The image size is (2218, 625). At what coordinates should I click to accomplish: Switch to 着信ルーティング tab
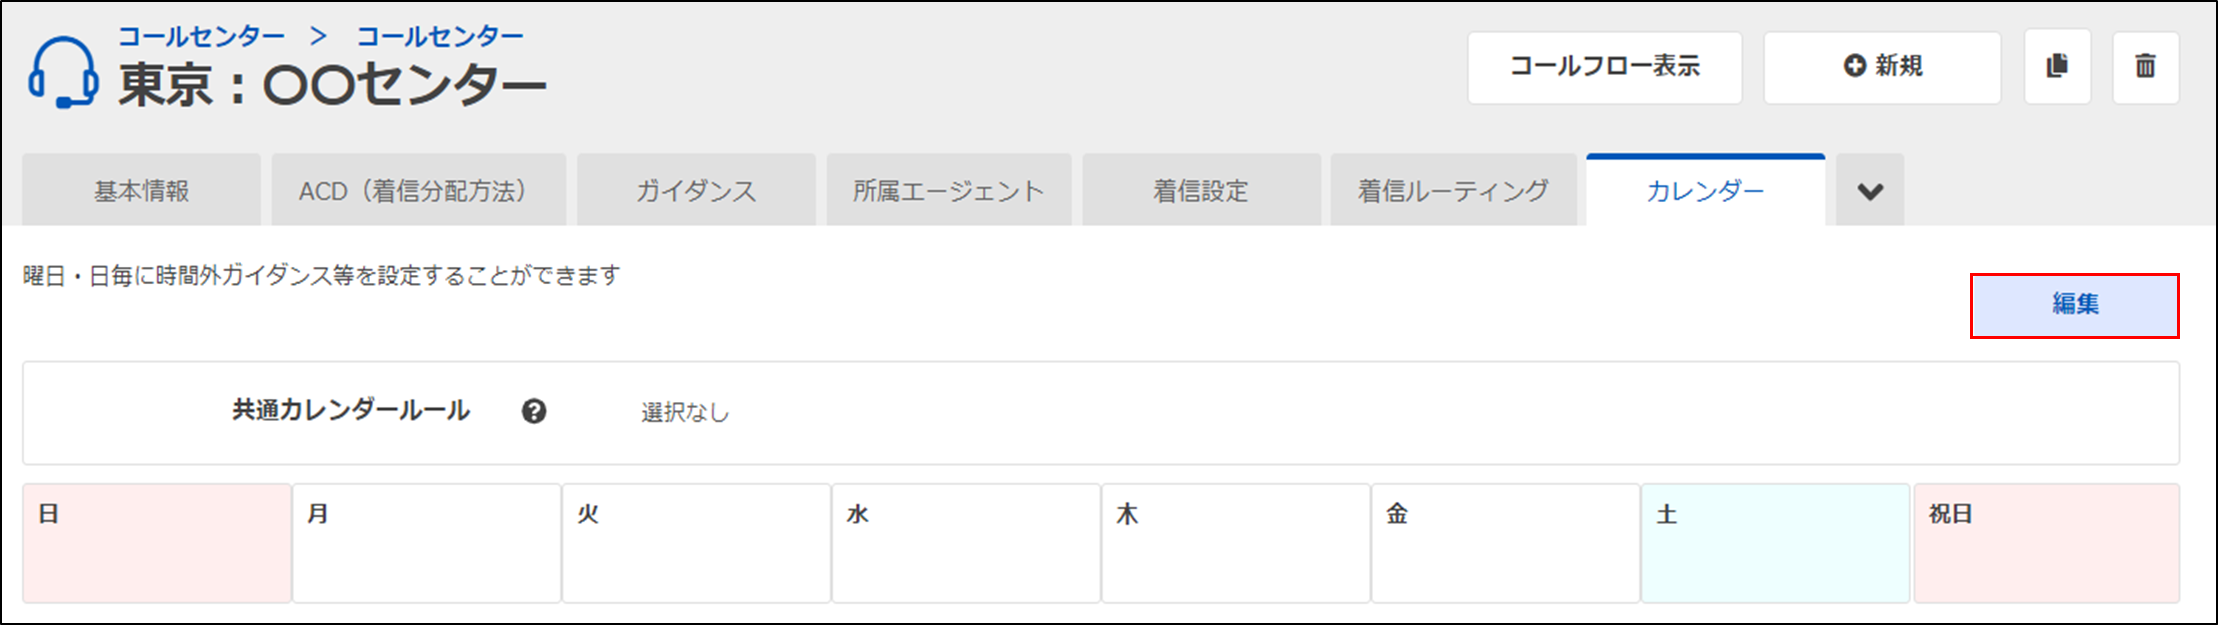pyautogui.click(x=1453, y=190)
